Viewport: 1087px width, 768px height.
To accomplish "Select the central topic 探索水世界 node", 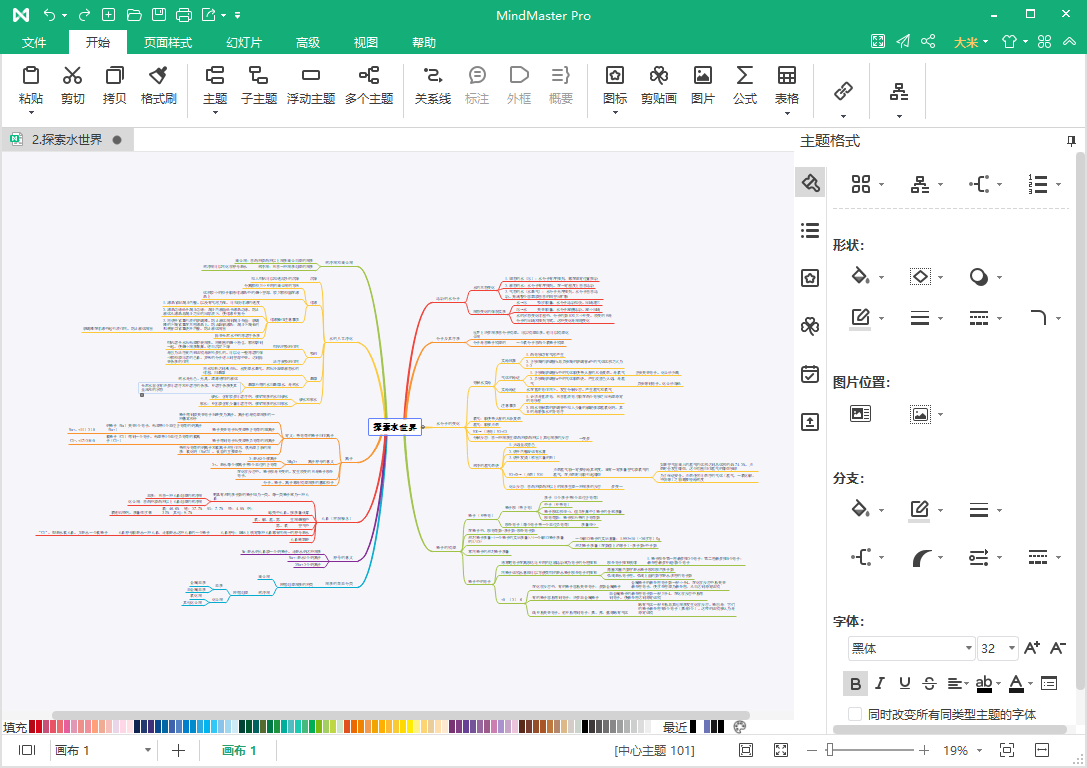I will (x=395, y=427).
